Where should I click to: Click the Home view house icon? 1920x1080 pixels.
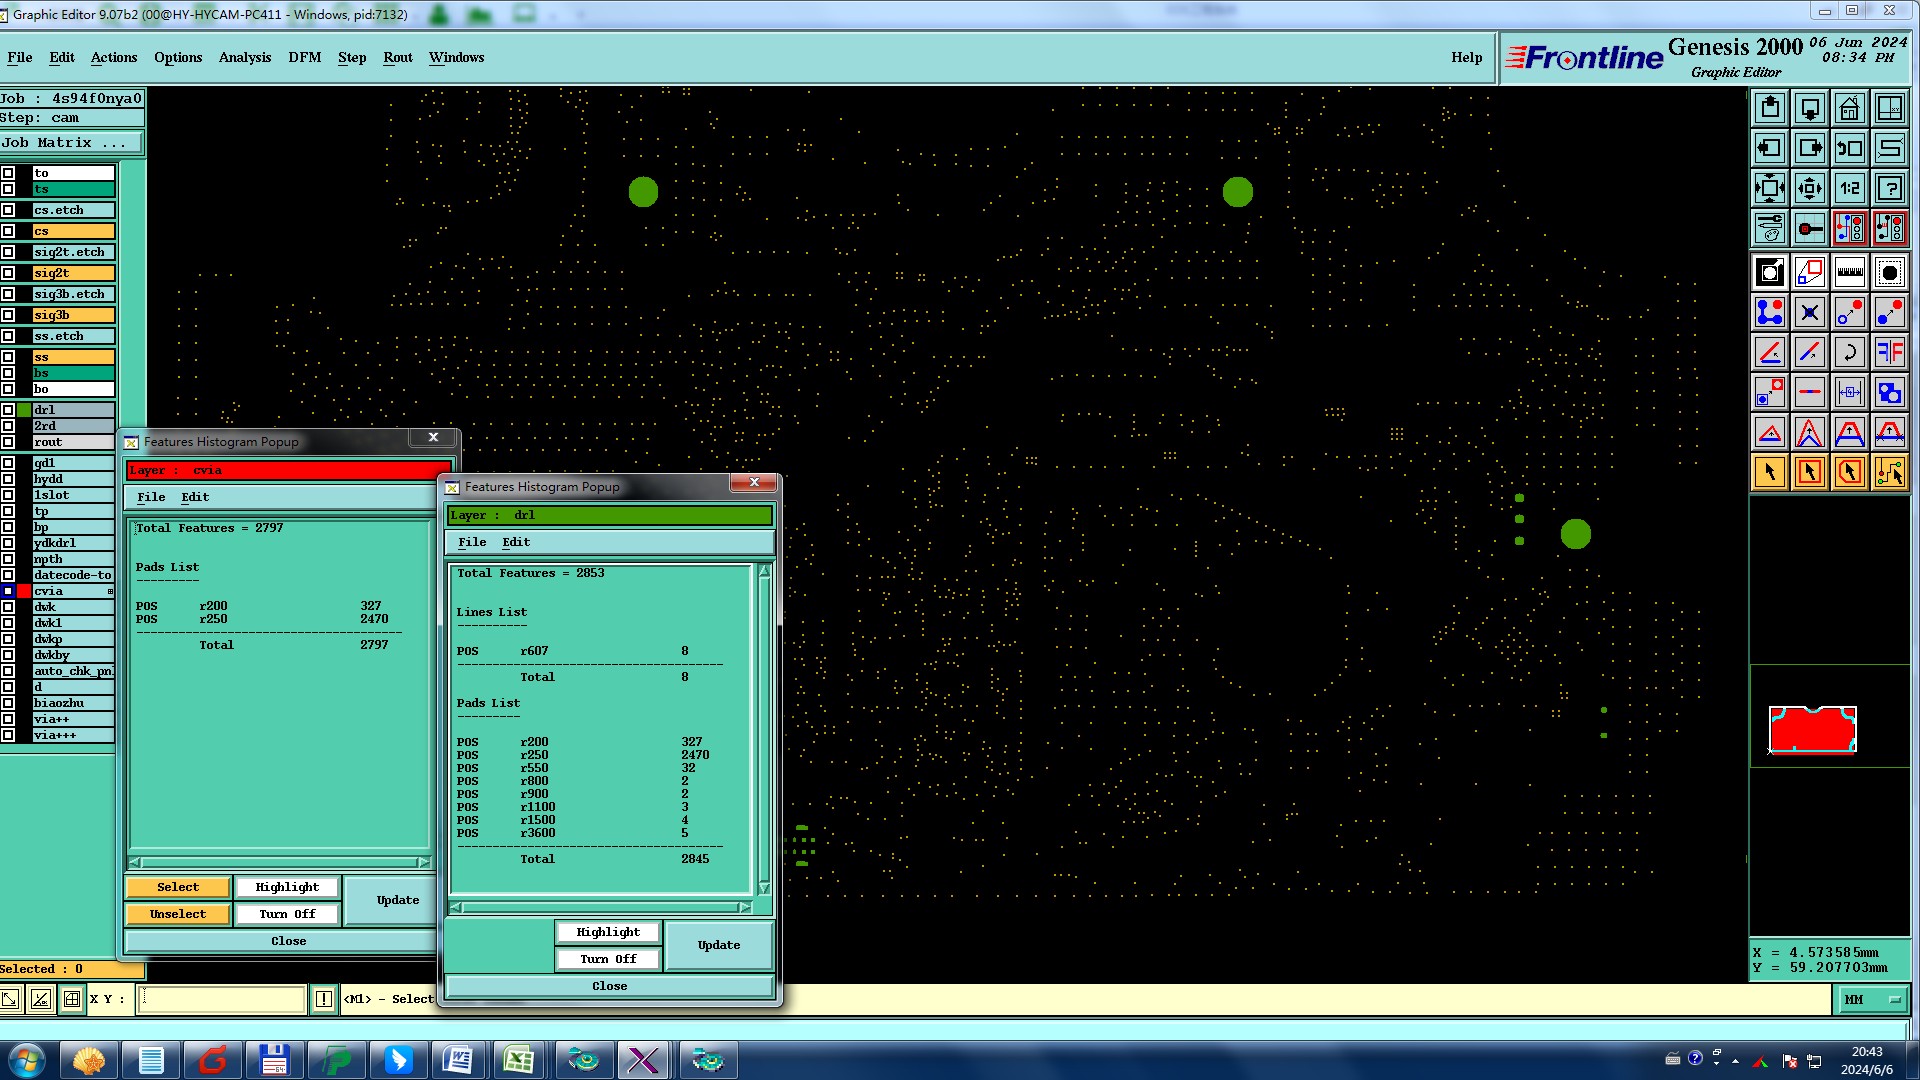1850,108
